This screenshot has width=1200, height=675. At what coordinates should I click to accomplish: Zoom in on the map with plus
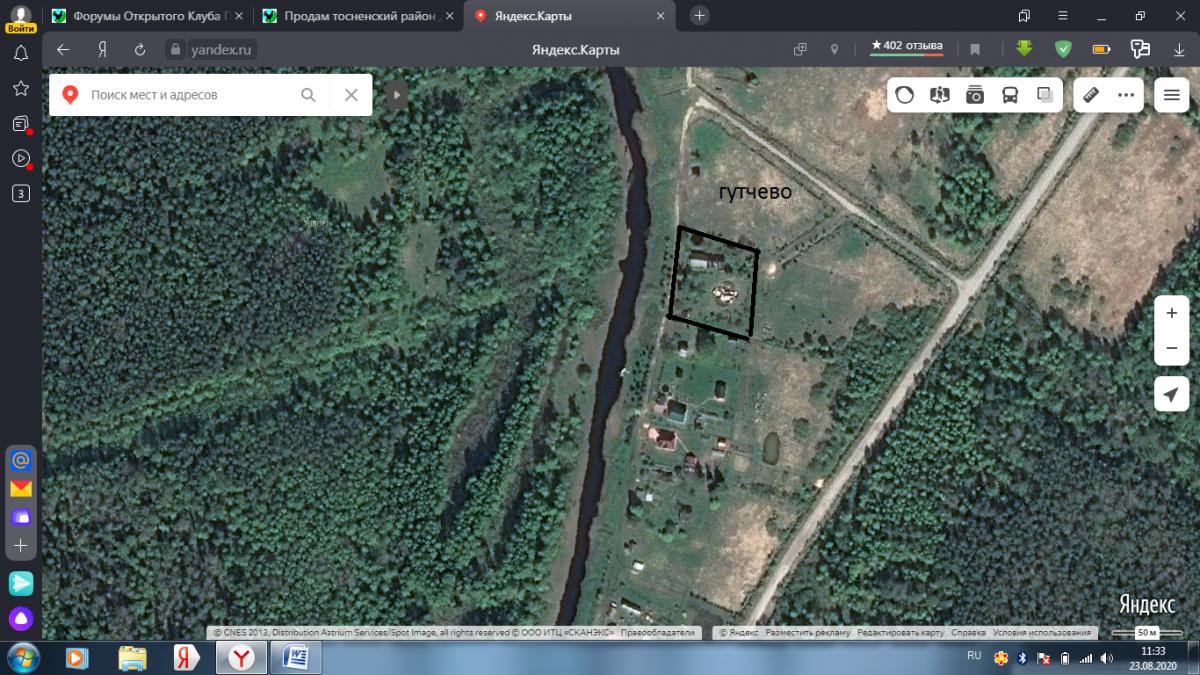coord(1171,313)
